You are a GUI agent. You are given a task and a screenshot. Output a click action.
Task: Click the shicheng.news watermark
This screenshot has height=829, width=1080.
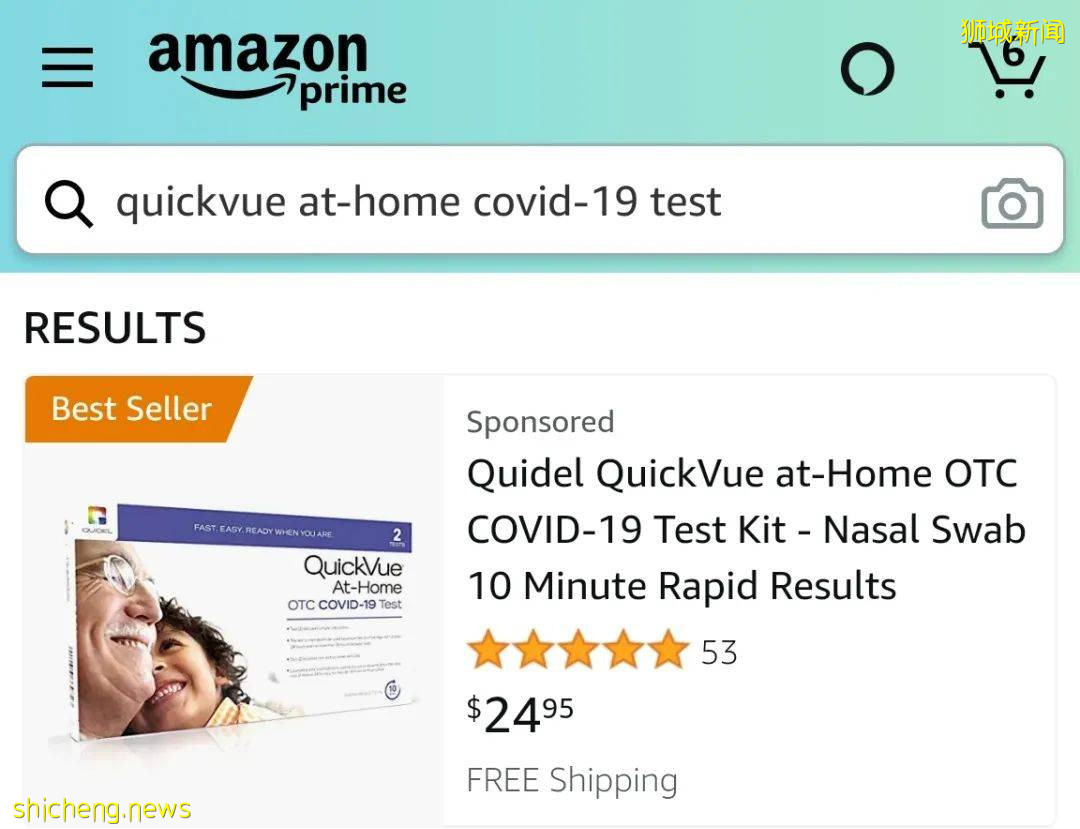click(x=102, y=808)
